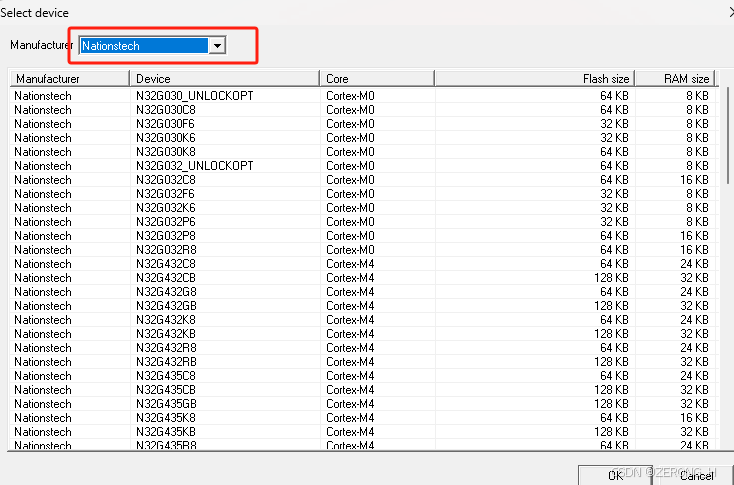This screenshot has width=734, height=485.
Task: Click the OK button
Action: tap(615, 475)
